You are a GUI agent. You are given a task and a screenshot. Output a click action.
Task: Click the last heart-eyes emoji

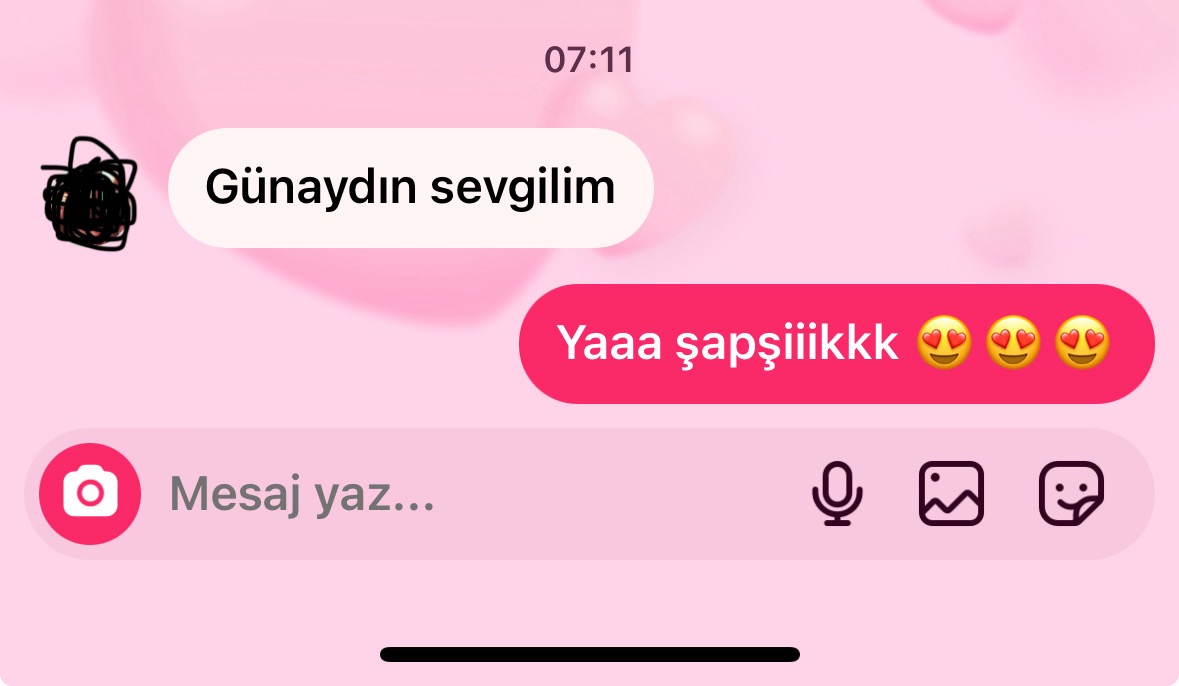[x=1082, y=342]
